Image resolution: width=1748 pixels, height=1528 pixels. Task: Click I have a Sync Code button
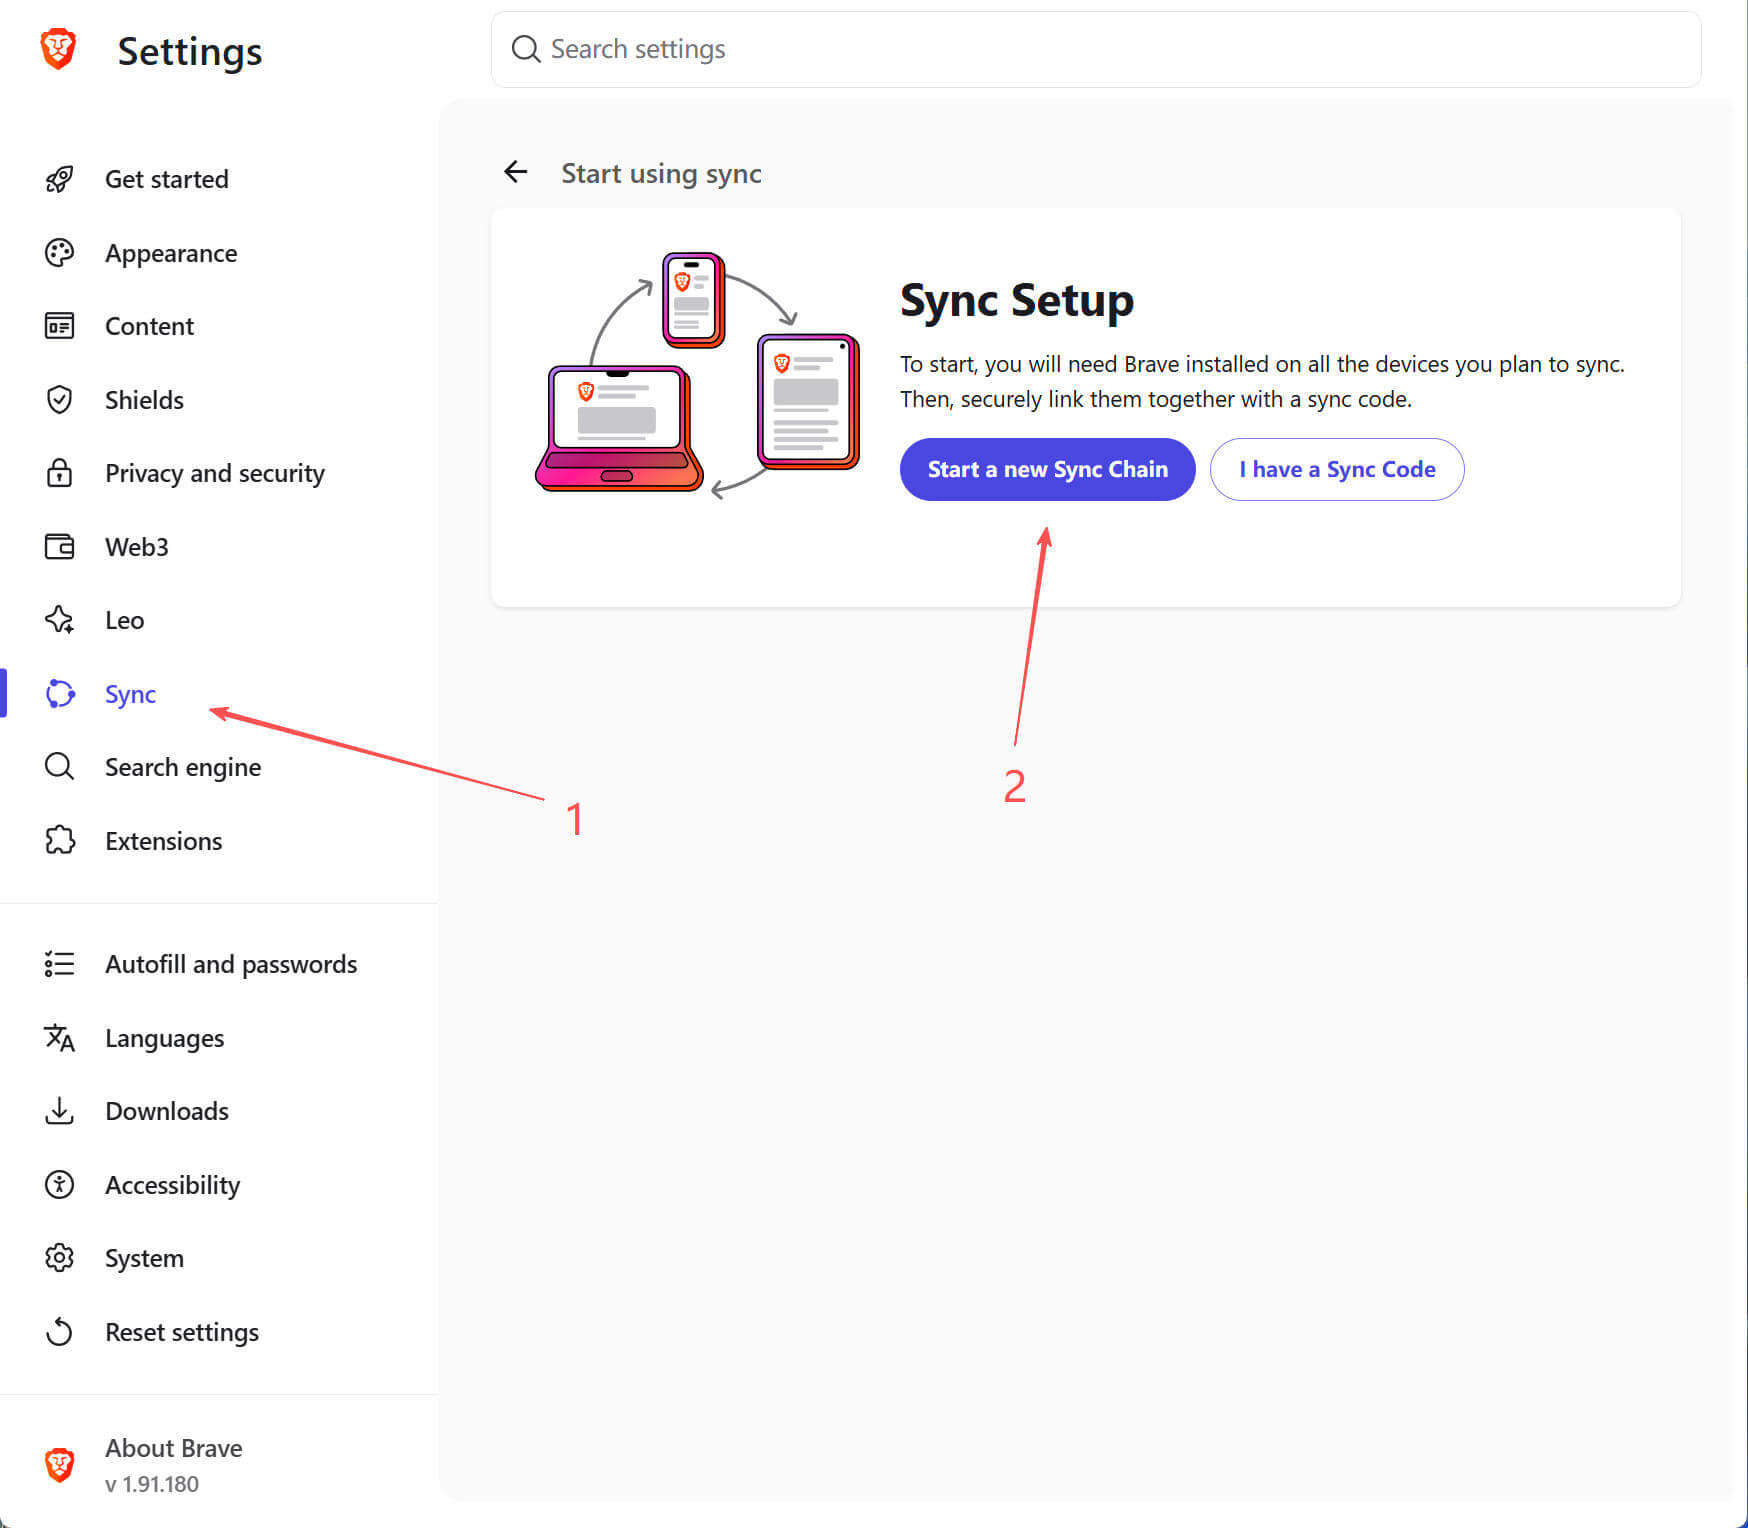(1337, 469)
